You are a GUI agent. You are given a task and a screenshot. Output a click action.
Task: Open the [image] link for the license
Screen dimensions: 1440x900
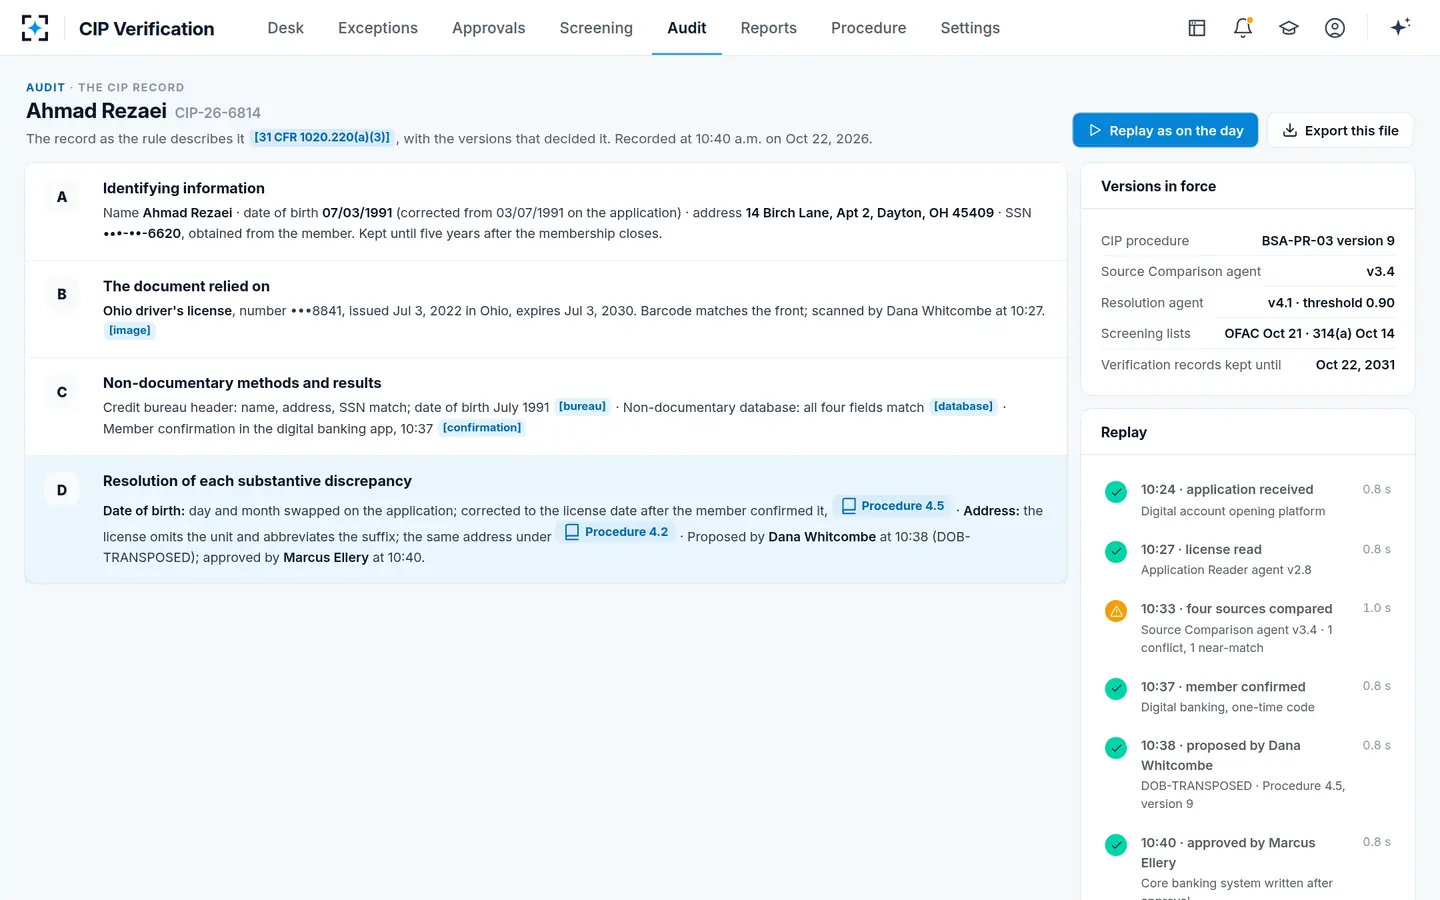click(130, 330)
